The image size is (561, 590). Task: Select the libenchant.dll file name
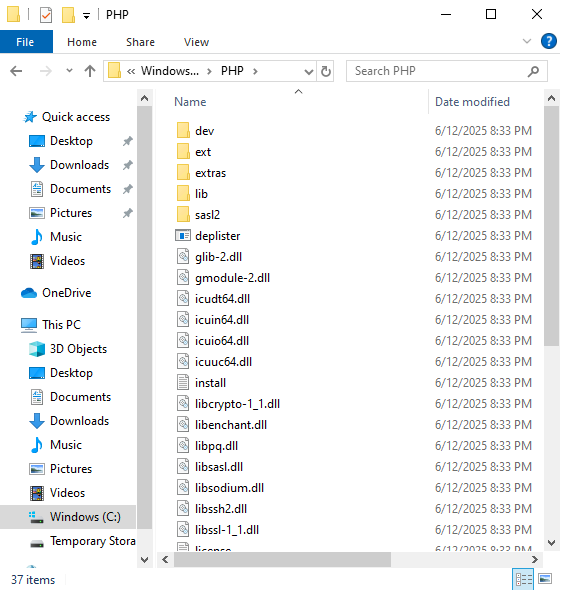pos(231,425)
